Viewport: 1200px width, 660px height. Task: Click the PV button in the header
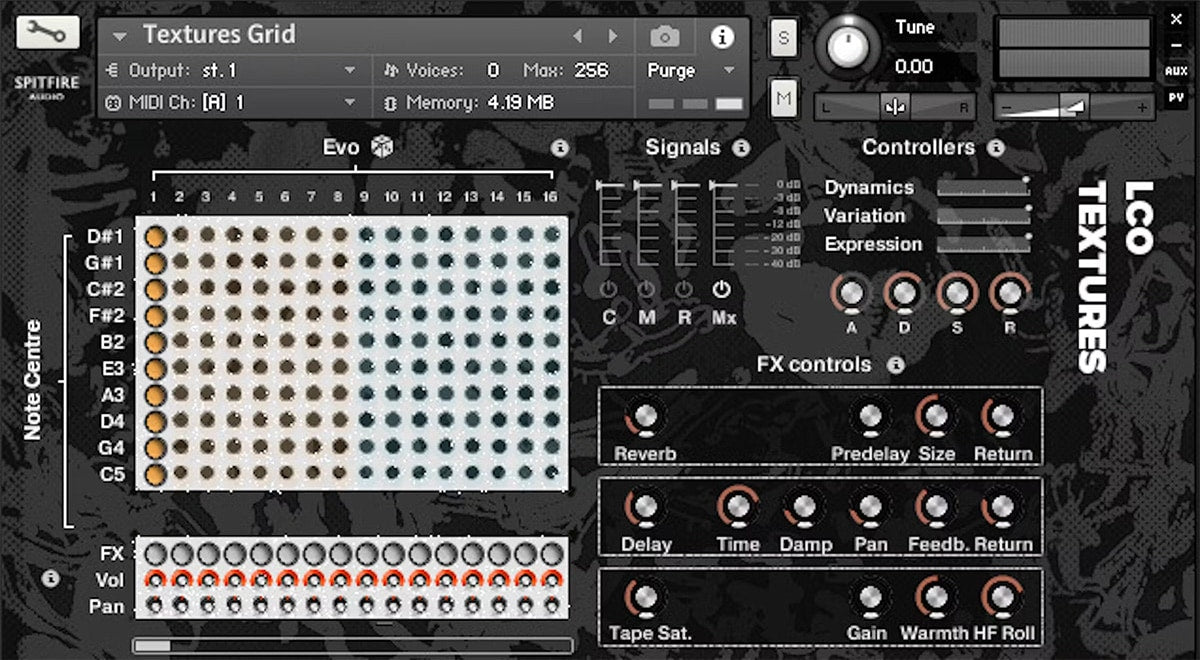[1176, 98]
